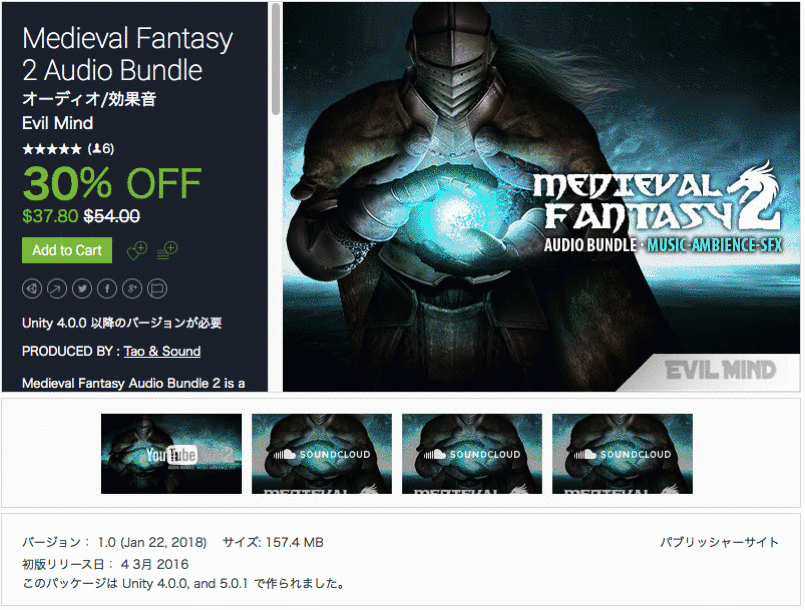Click the flag report icon

click(x=157, y=289)
